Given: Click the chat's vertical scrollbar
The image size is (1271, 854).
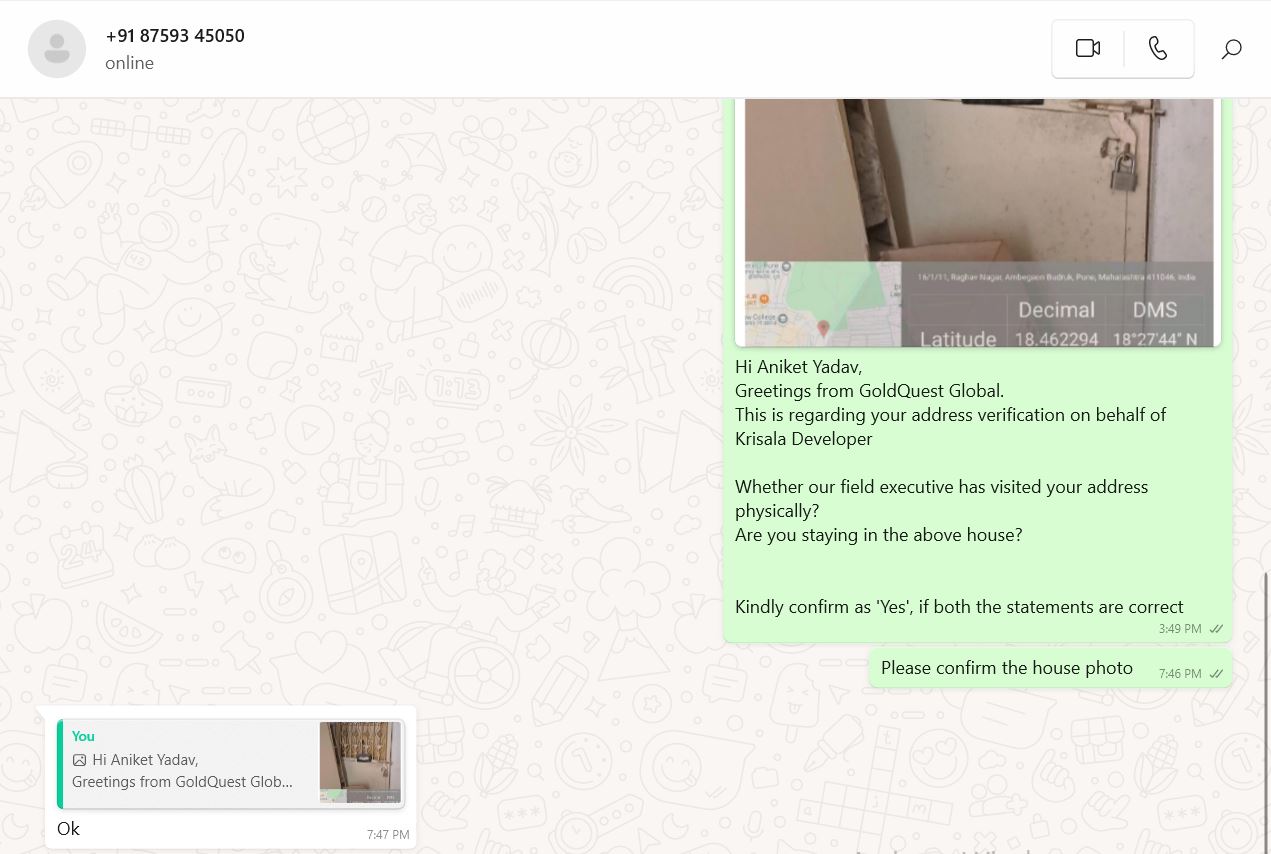Looking at the screenshot, I should pyautogui.click(x=1266, y=700).
